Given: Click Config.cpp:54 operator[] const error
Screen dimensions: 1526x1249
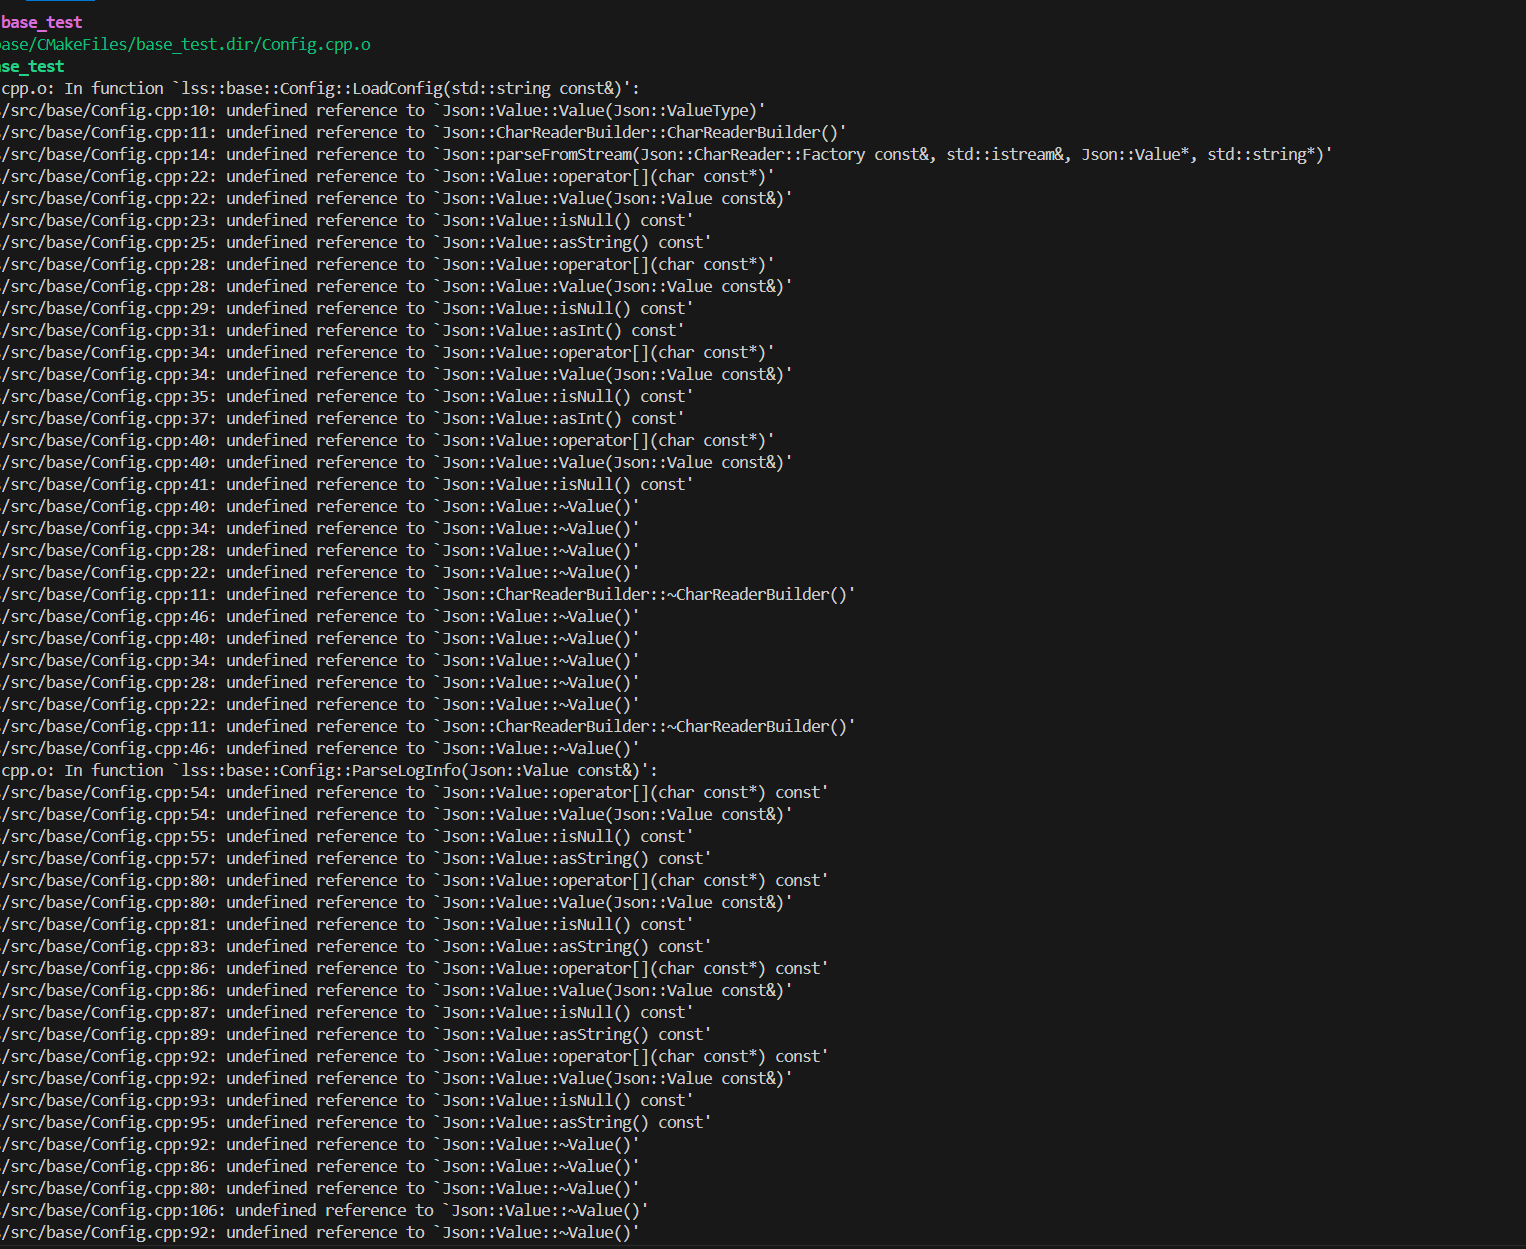Looking at the screenshot, I should click(415, 792).
